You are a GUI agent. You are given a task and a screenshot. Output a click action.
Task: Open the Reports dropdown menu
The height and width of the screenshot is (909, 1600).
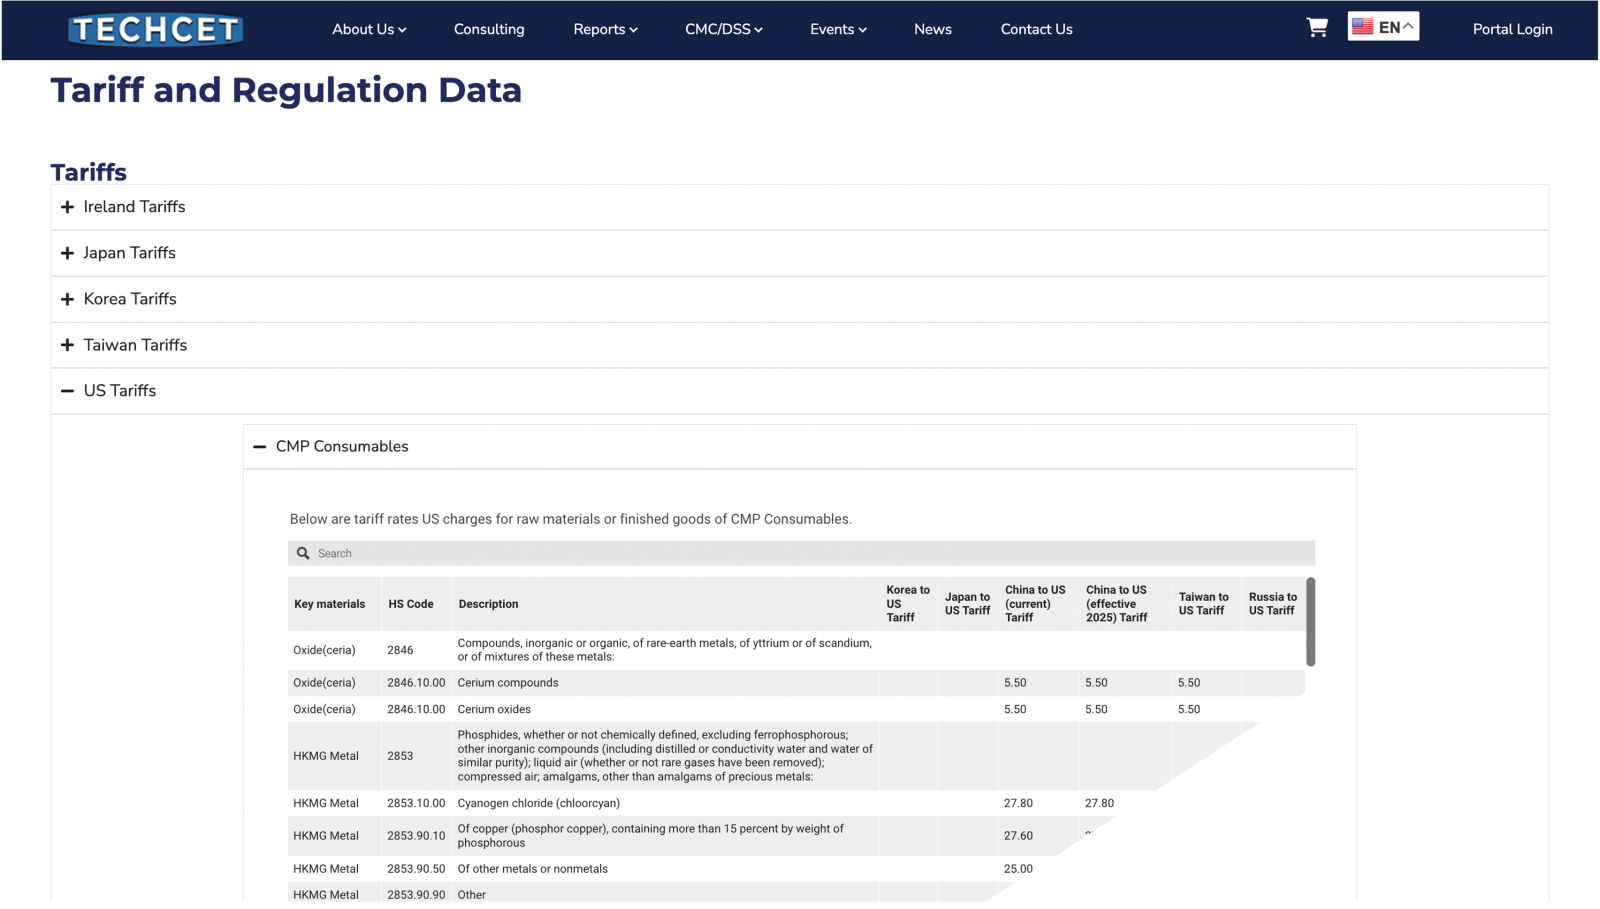[605, 29]
